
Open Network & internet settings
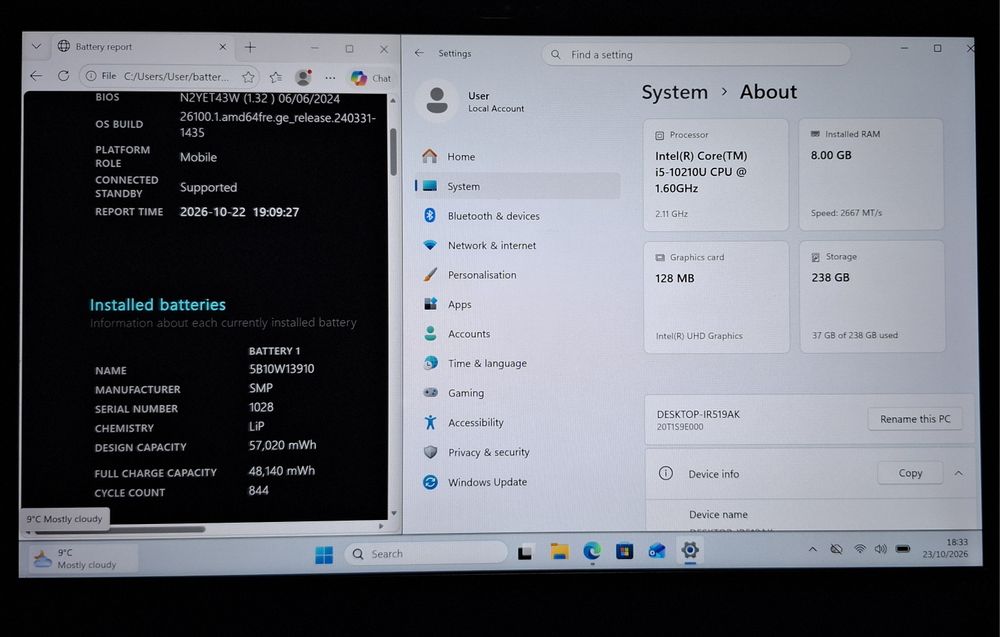(x=517, y=245)
